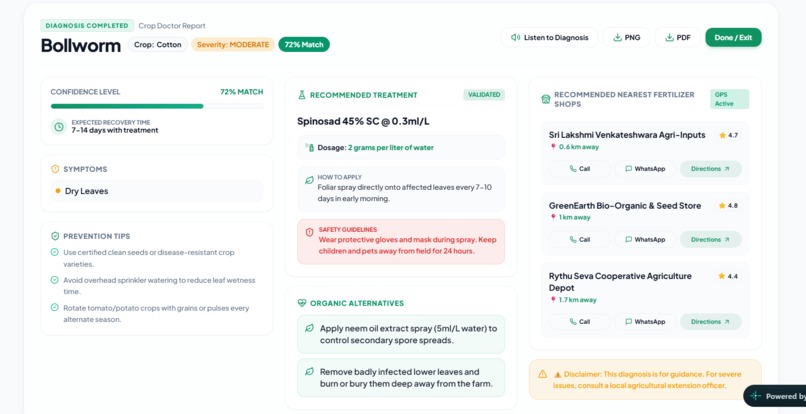
Task: Click the disclaimer warning triangle icon
Action: (542, 374)
